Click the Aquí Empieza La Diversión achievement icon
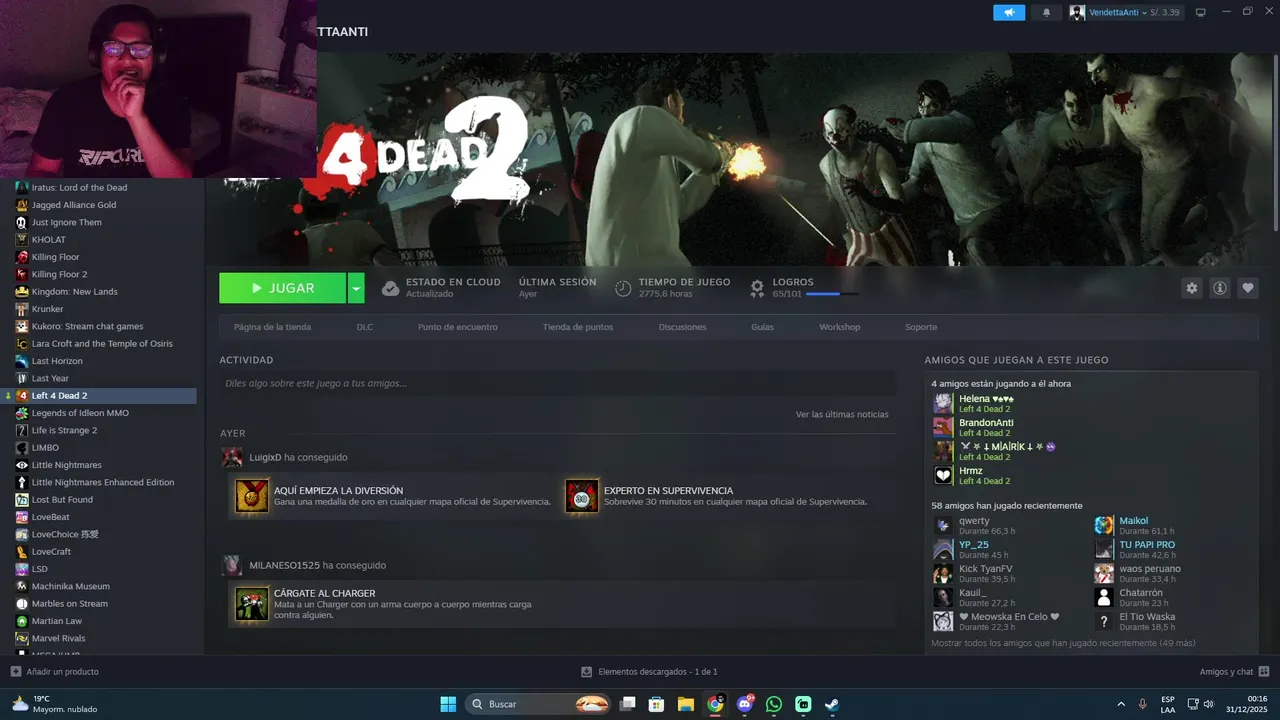The image size is (1280, 720). [252, 496]
